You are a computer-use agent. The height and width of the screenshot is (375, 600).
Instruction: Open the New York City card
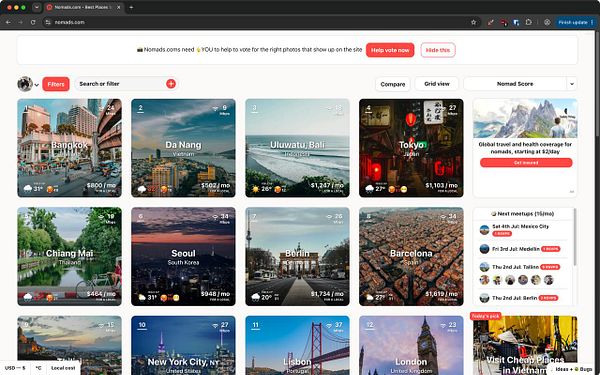tap(183, 345)
